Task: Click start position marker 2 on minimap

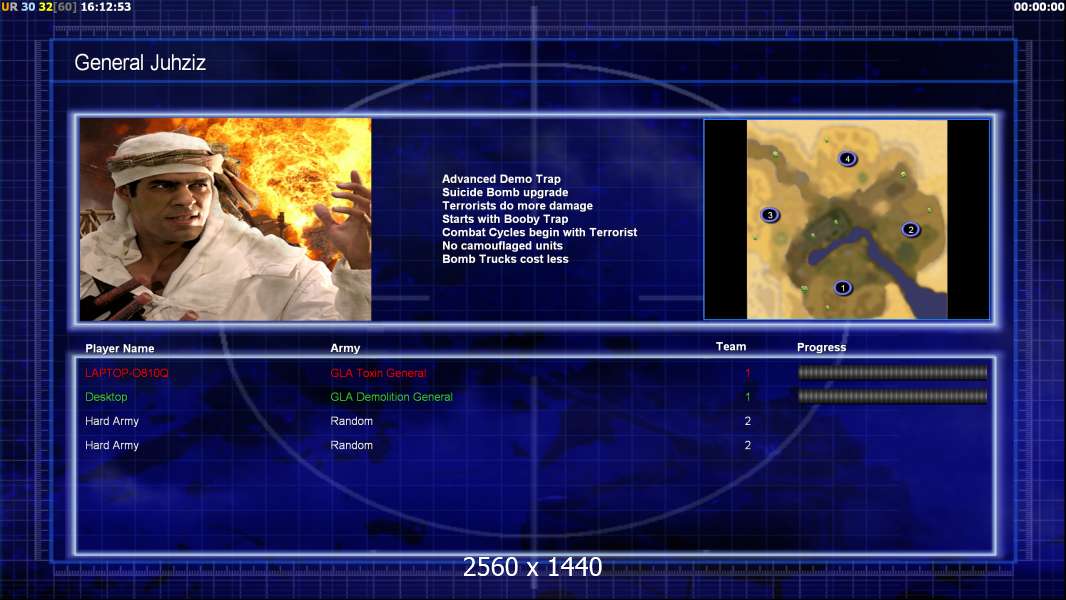Action: point(910,229)
